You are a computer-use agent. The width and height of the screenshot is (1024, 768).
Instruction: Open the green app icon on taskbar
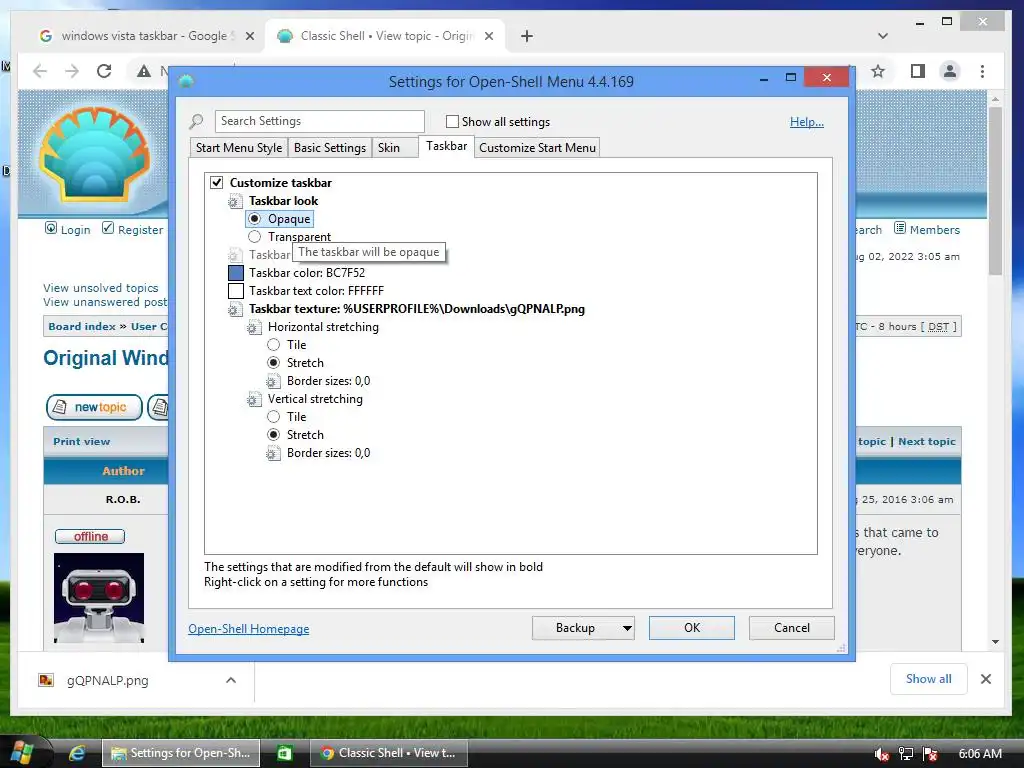click(284, 753)
